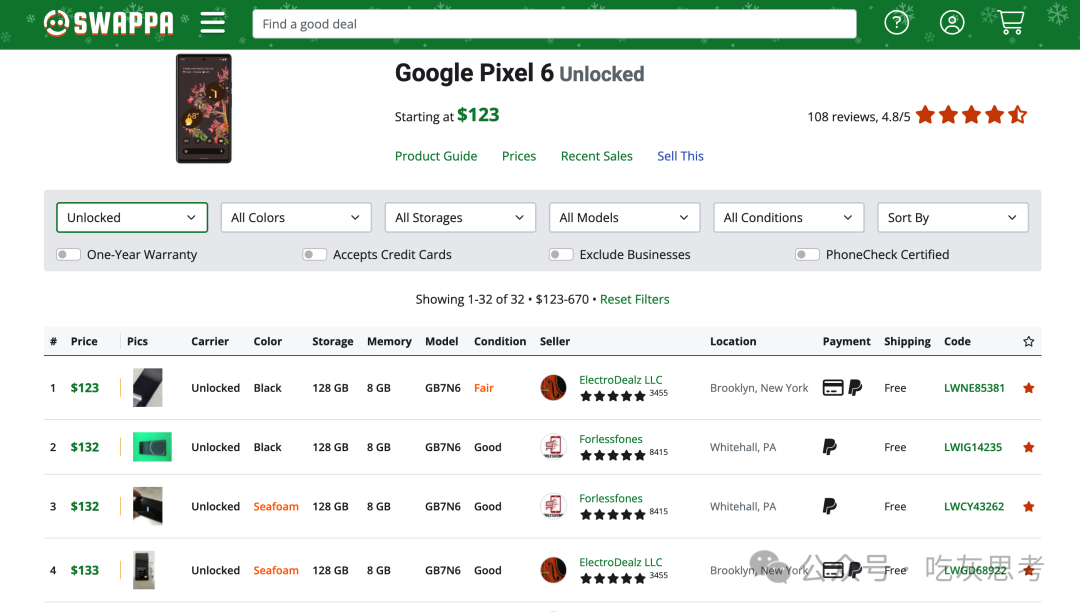Click the help question mark icon
This screenshot has height=612, width=1080.
coord(896,23)
